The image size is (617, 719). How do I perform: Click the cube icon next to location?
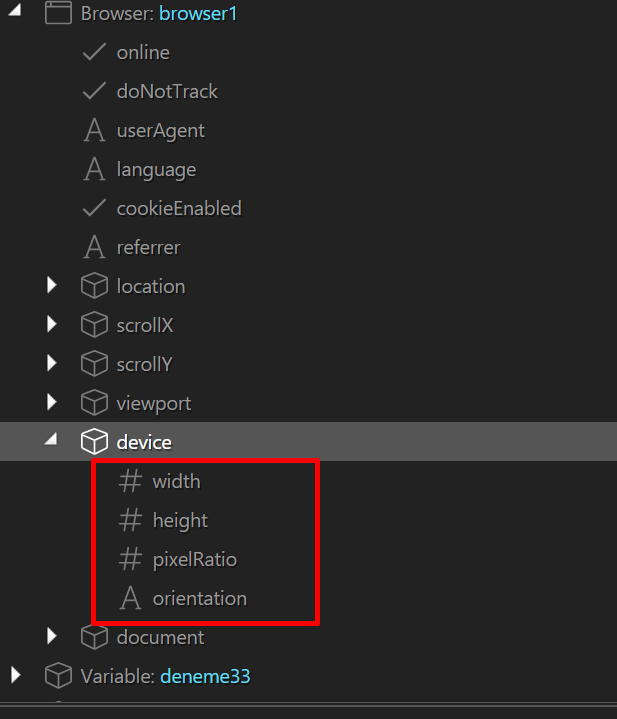tap(94, 286)
